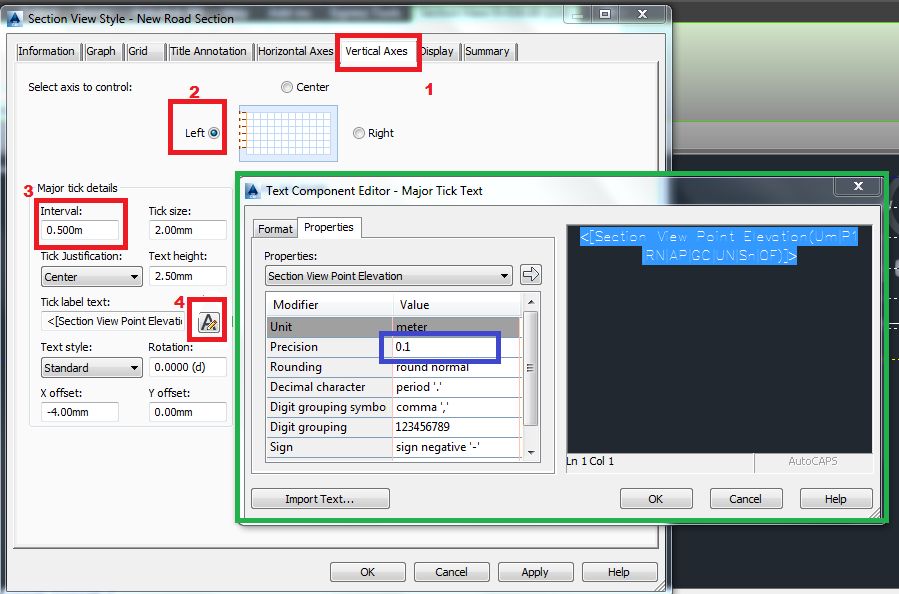899x594 pixels.
Task: Open the Text style dropdown showing Standard
Action: 91,368
